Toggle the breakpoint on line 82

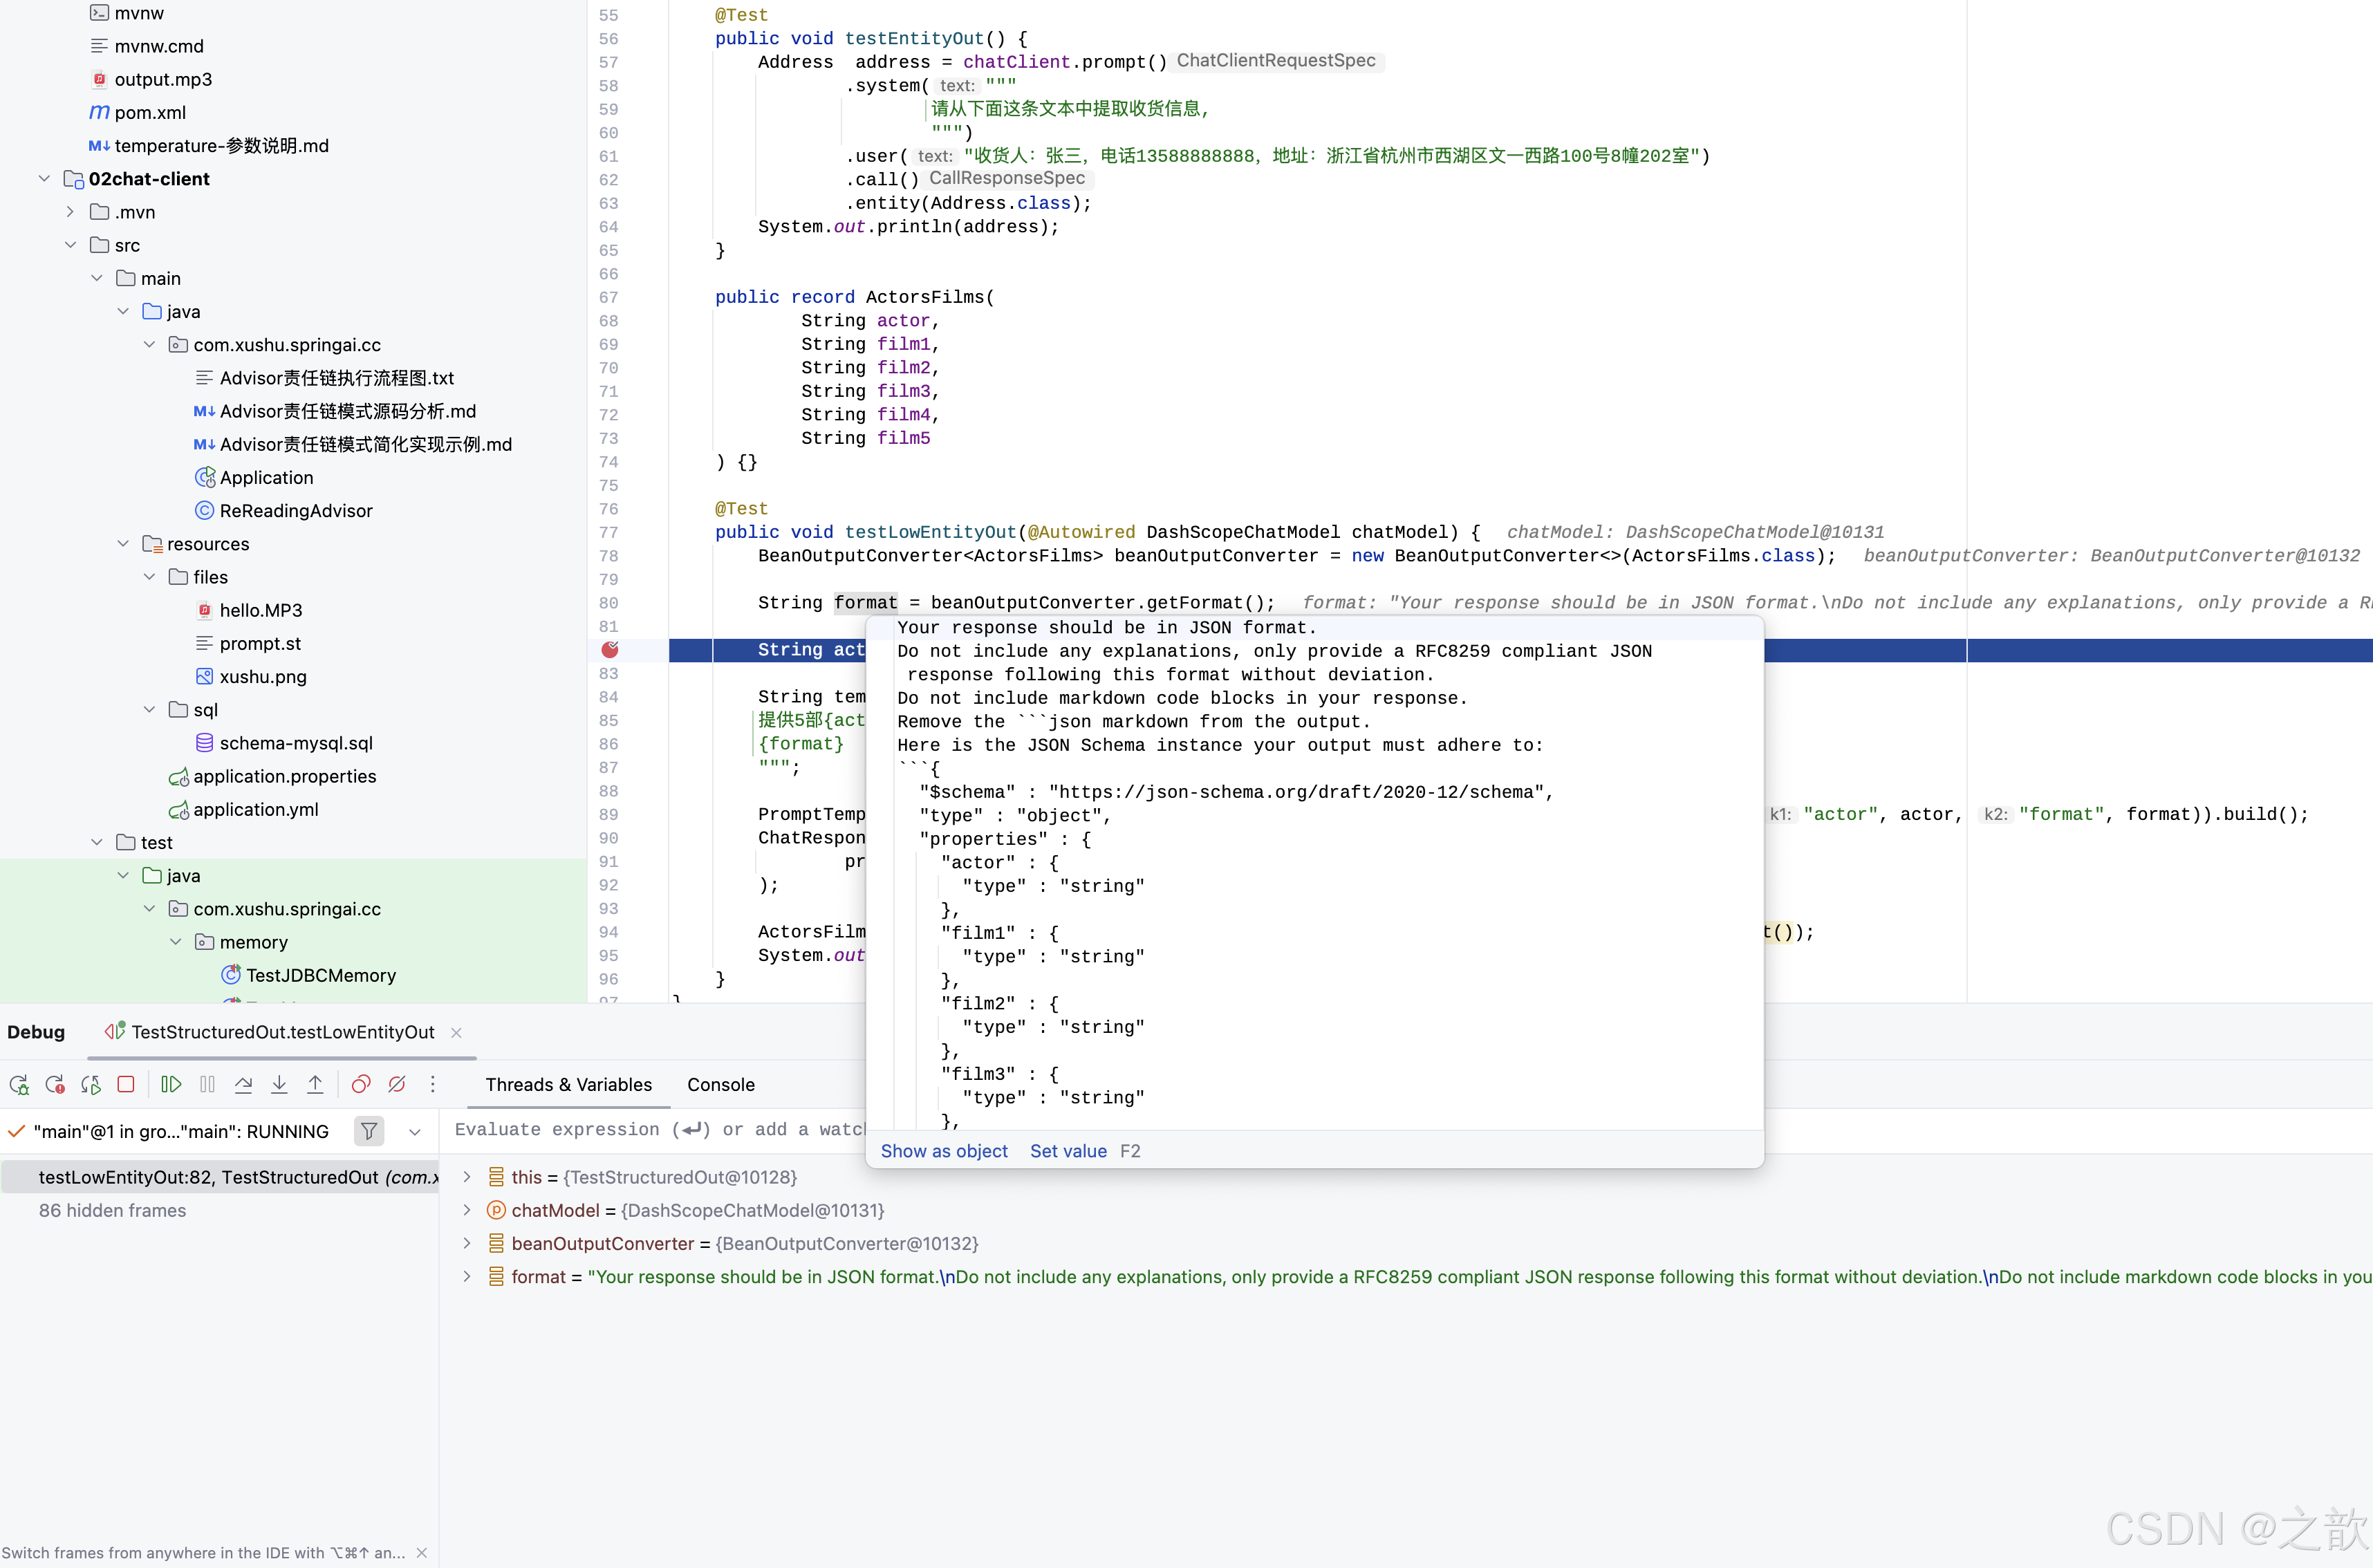point(610,650)
